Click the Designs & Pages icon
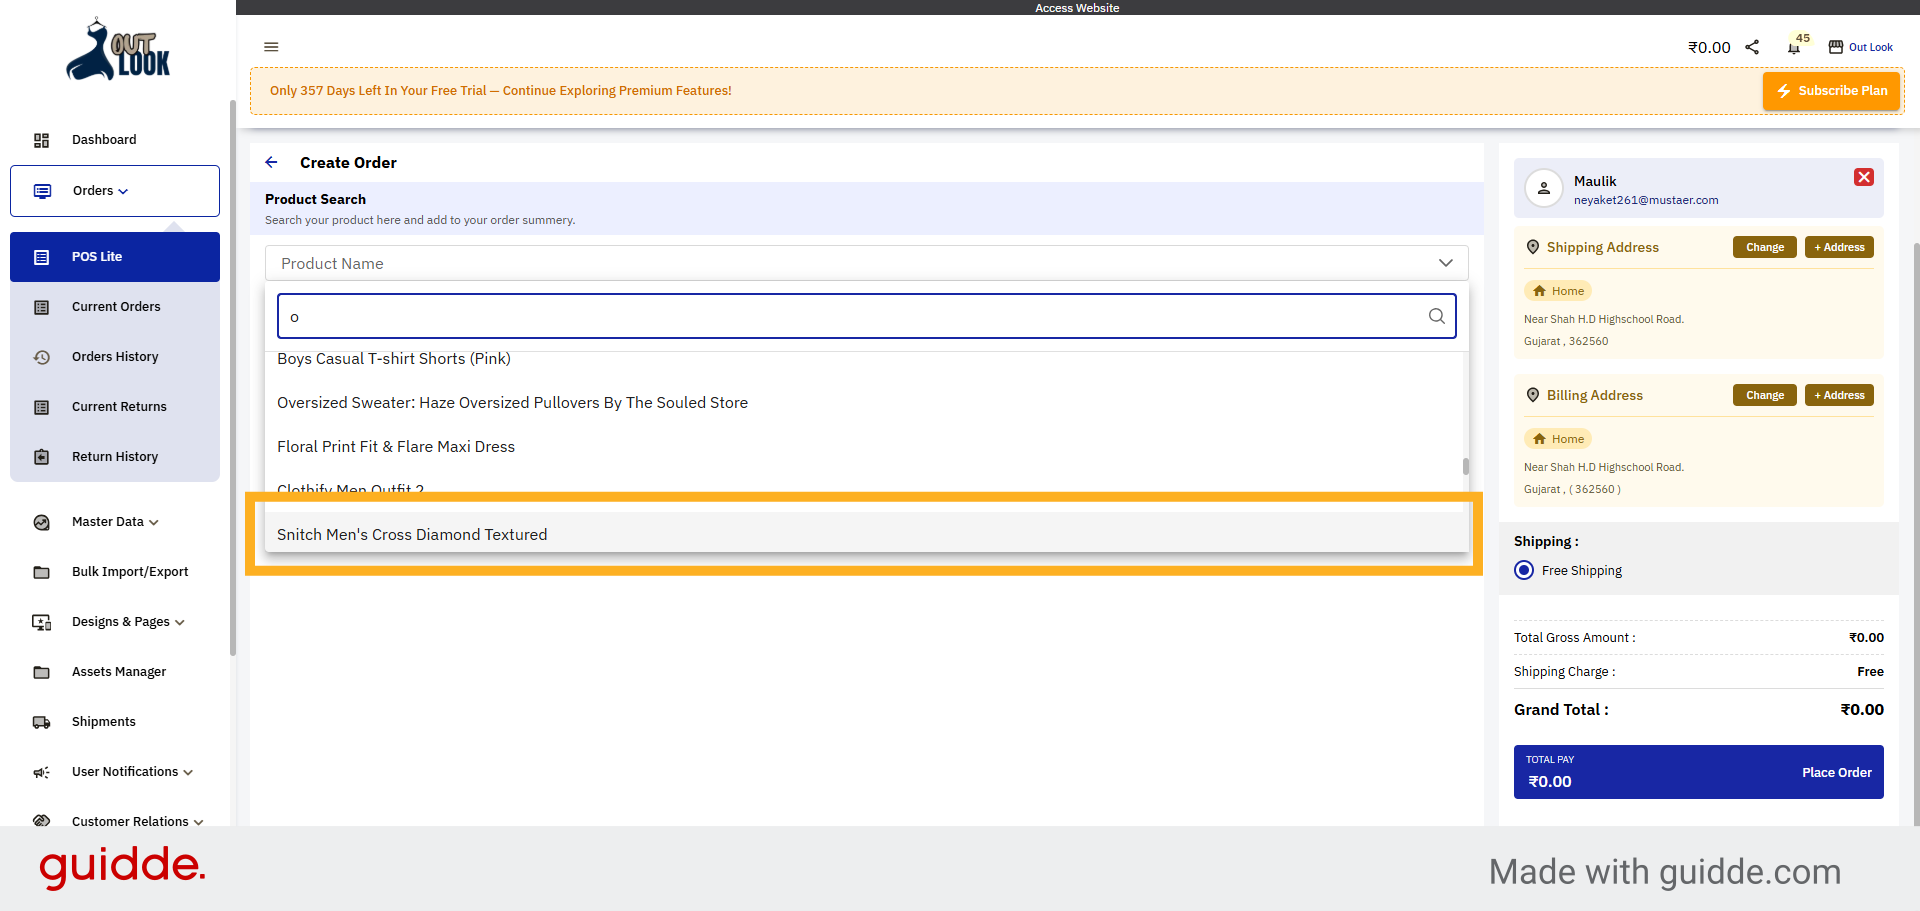Screen dimensions: 1920x911 (x=41, y=622)
